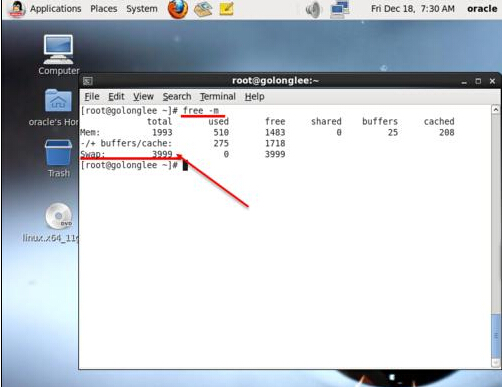The height and width of the screenshot is (387, 502).
Task: Open the System menu
Action: click(142, 9)
